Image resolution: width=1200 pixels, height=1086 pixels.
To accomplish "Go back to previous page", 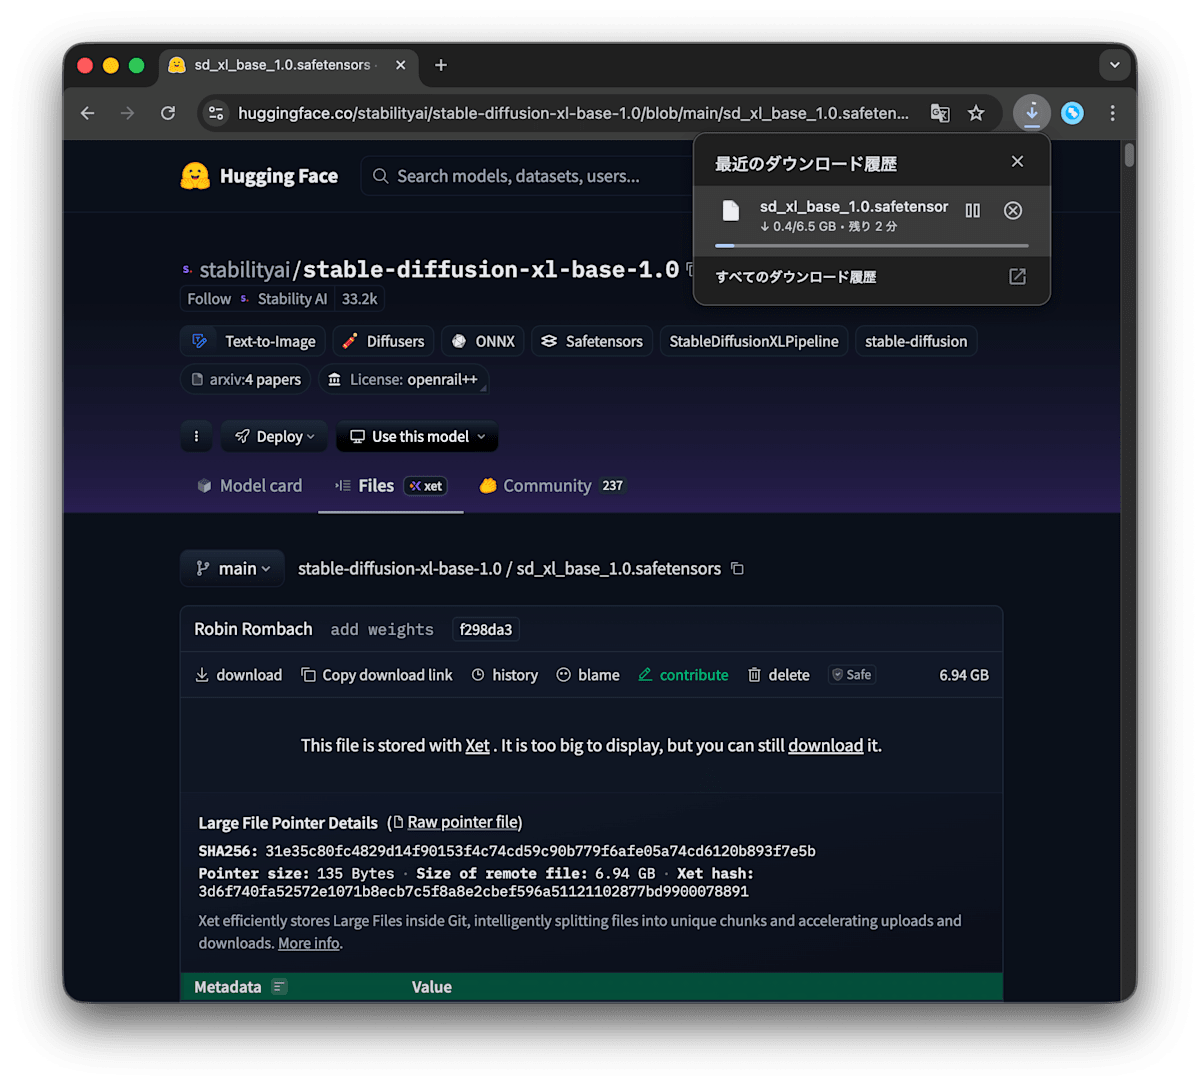I will (x=88, y=113).
